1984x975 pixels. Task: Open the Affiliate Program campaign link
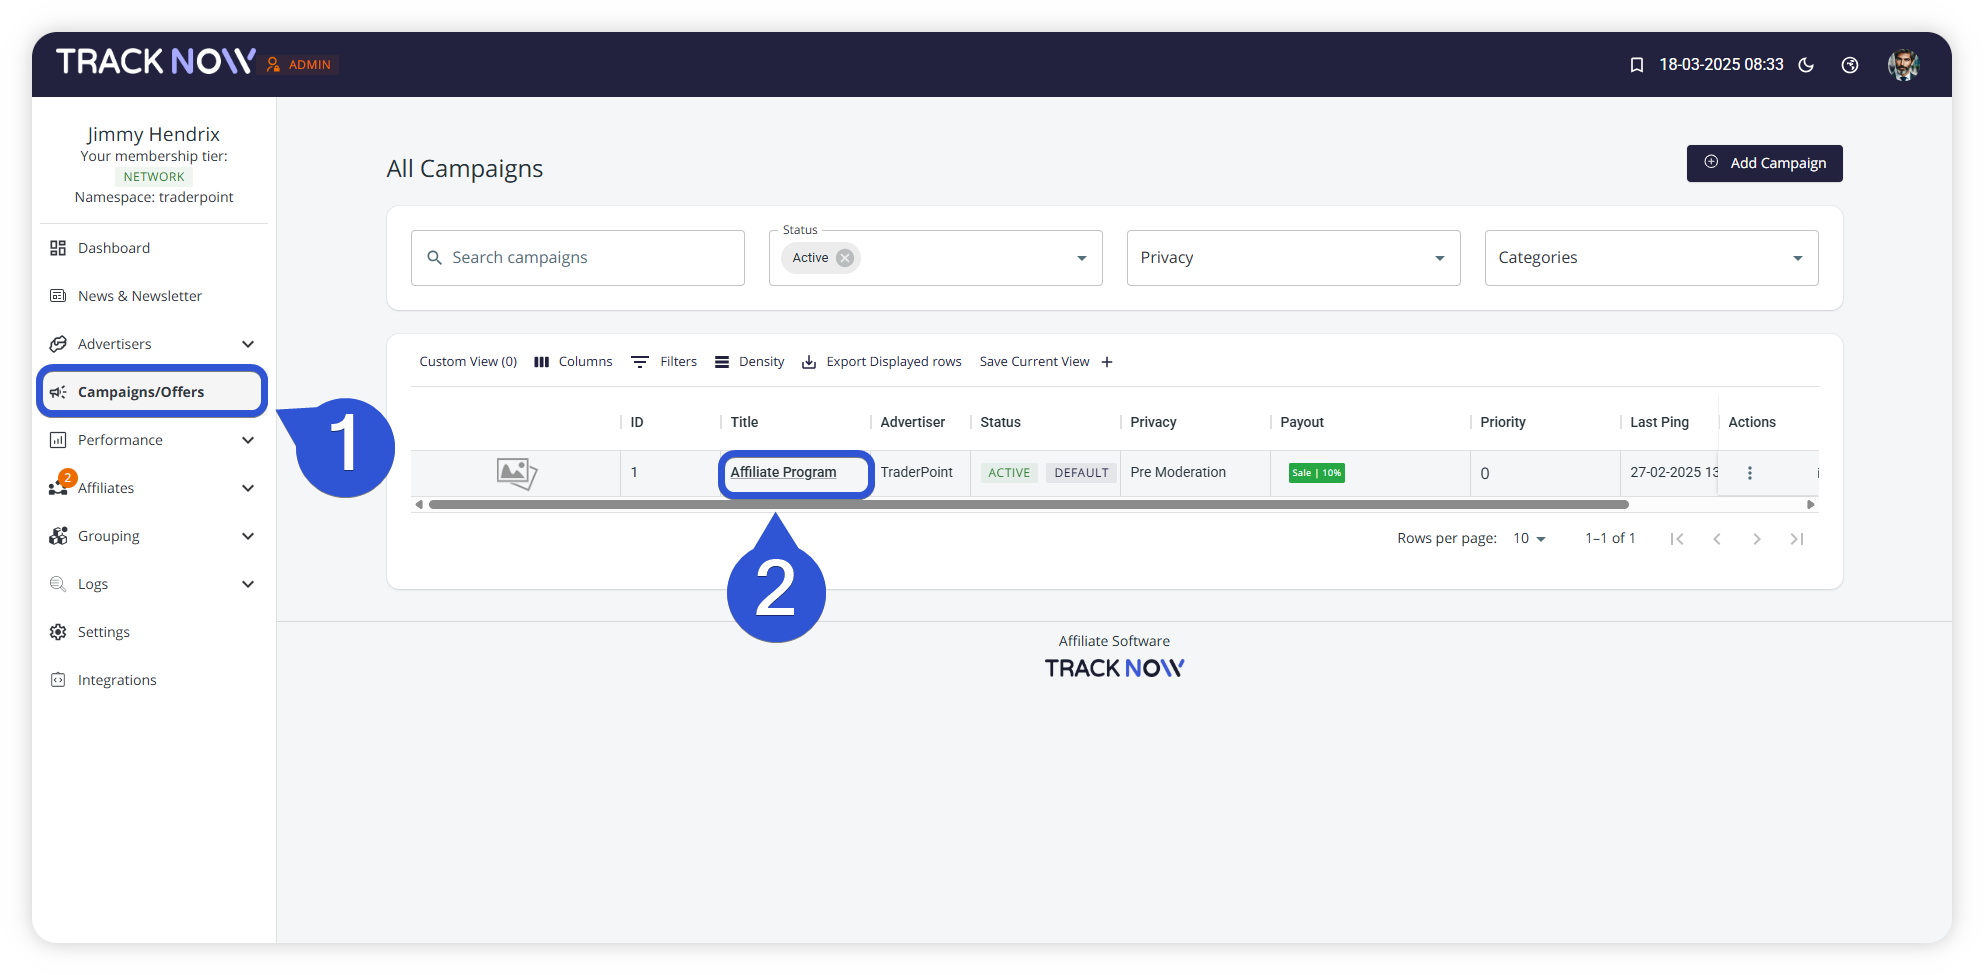click(x=783, y=472)
